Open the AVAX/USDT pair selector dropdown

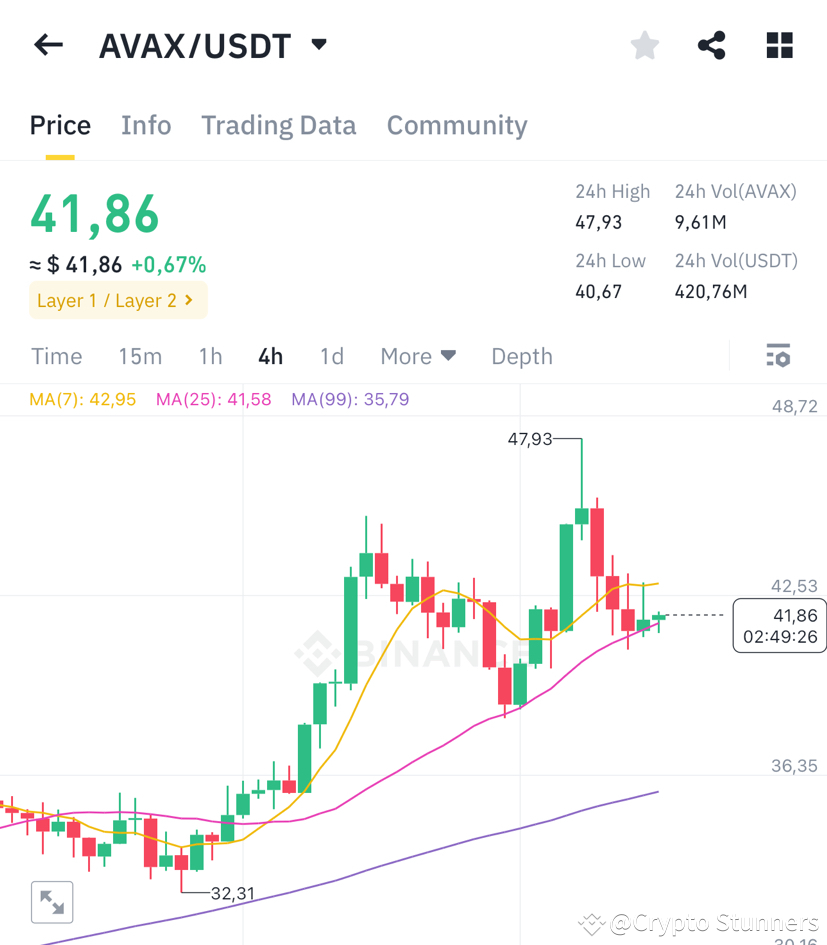(x=214, y=44)
